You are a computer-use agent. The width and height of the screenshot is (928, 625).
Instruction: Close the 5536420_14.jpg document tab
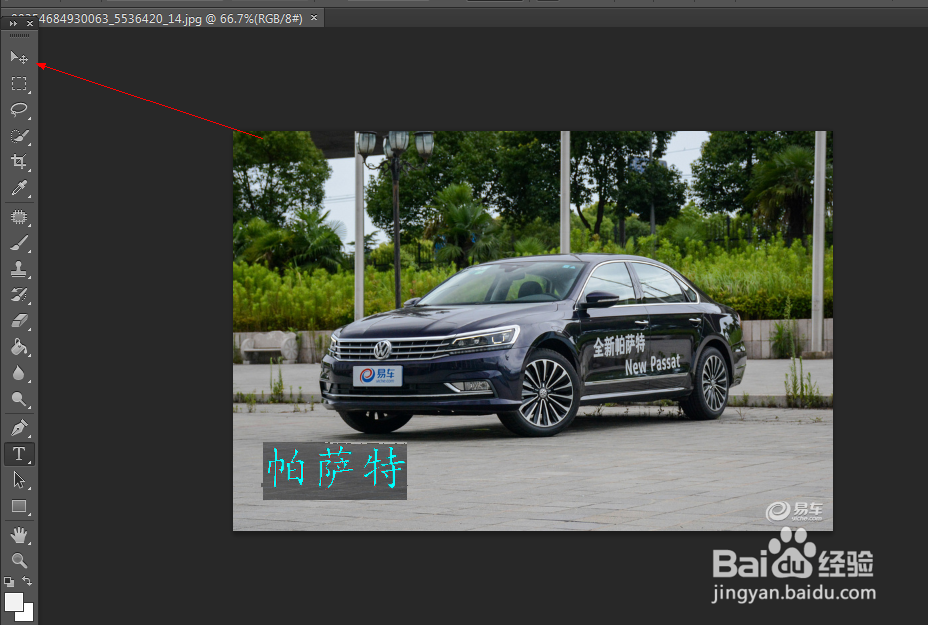(314, 18)
